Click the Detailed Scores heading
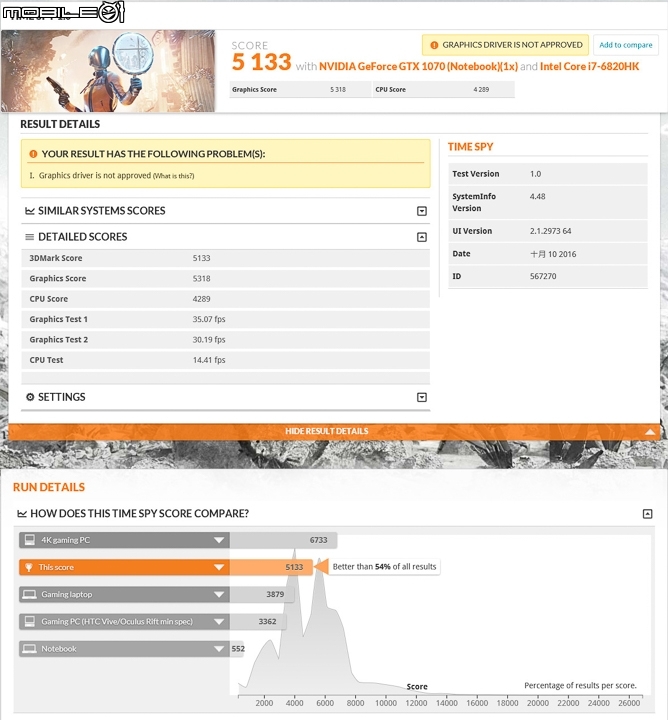 [83, 237]
